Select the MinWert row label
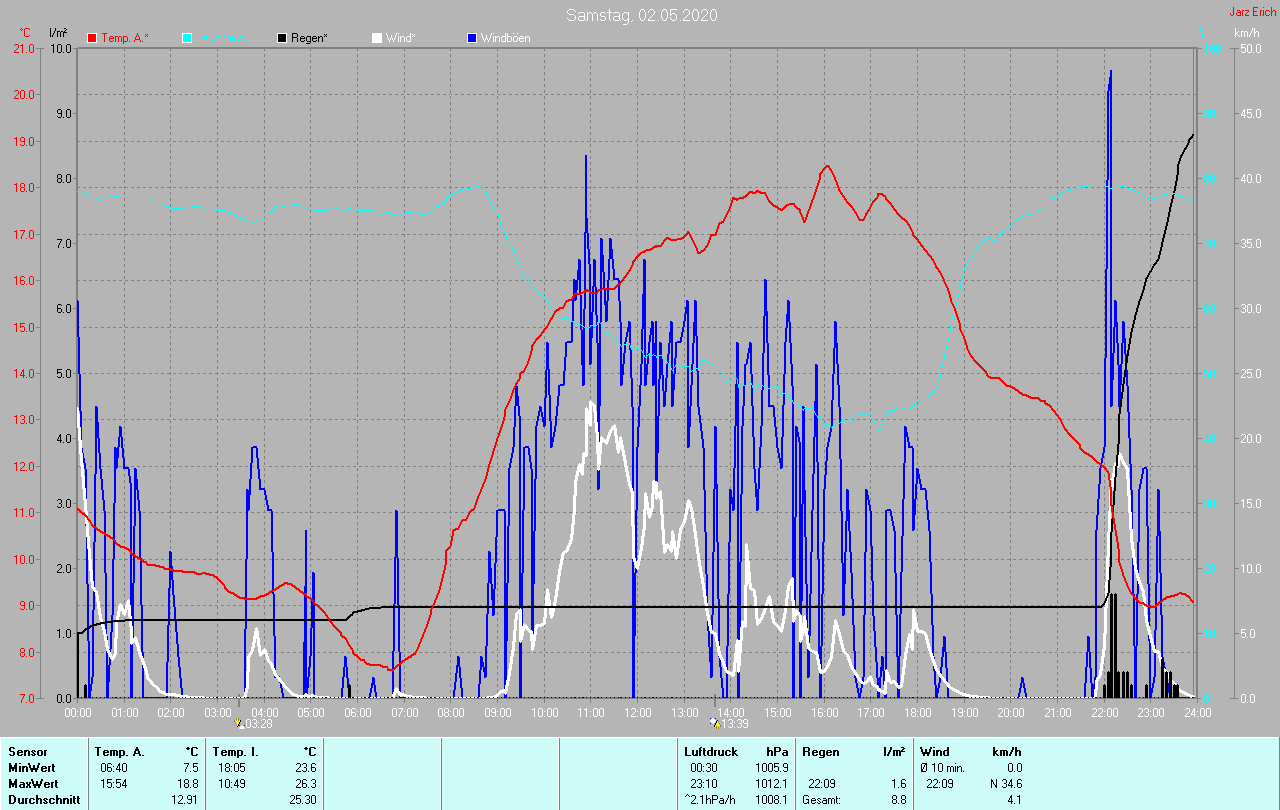 (x=31, y=767)
